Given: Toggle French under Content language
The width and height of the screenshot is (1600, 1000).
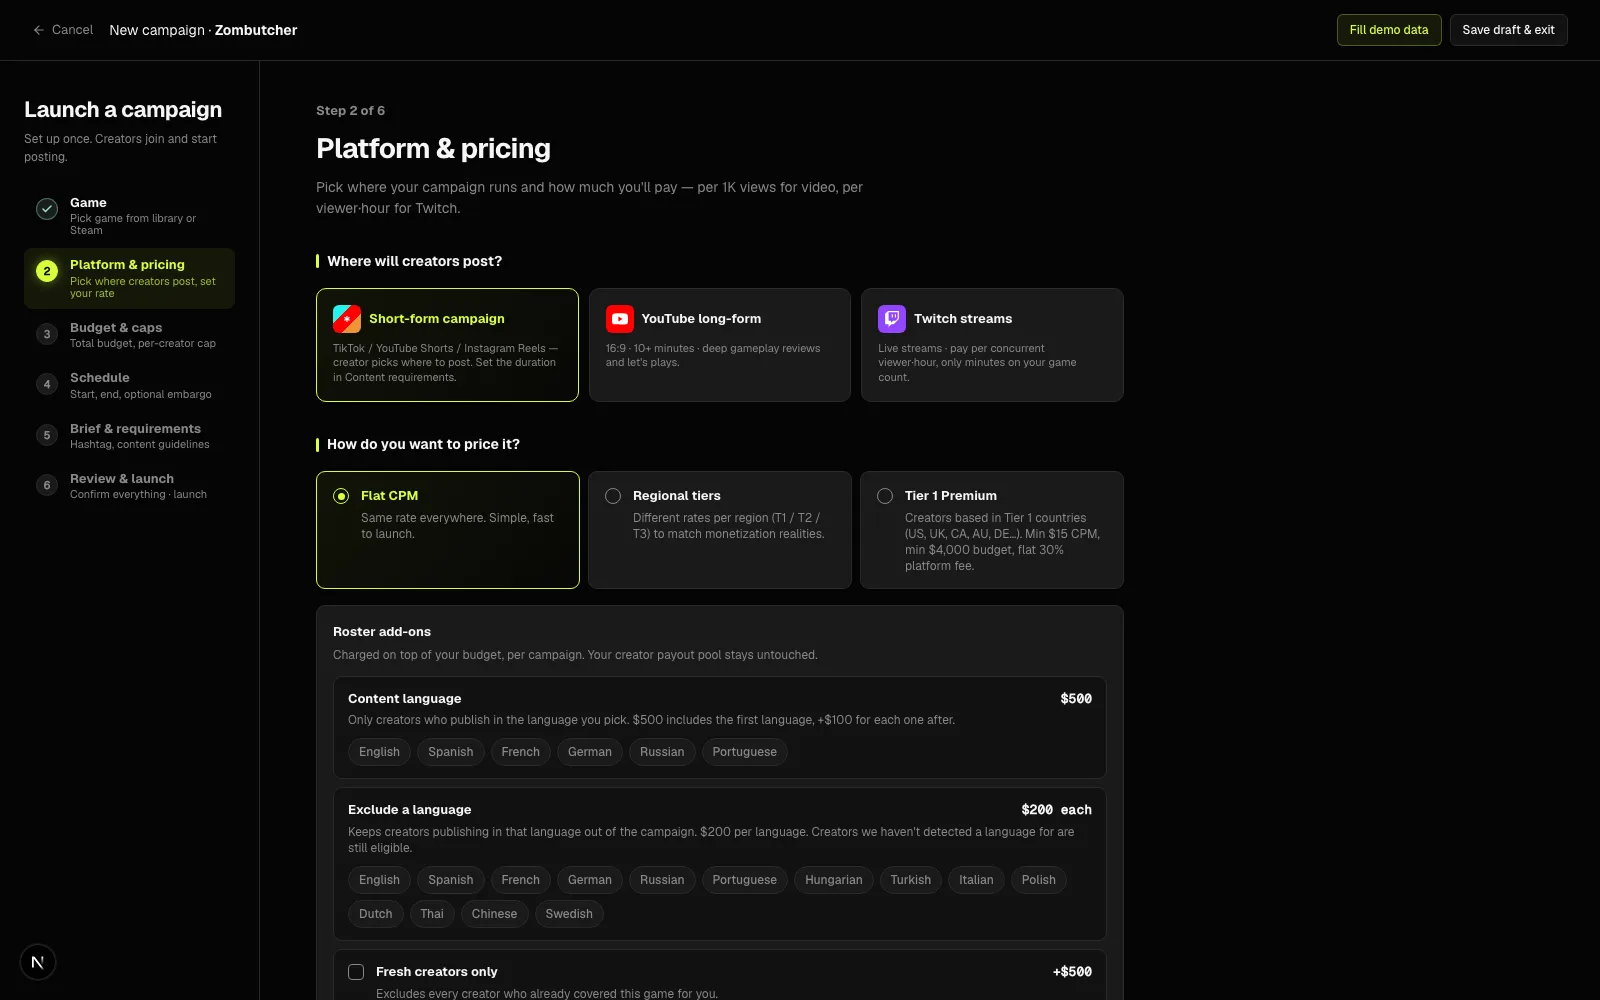Looking at the screenshot, I should pyautogui.click(x=521, y=752).
